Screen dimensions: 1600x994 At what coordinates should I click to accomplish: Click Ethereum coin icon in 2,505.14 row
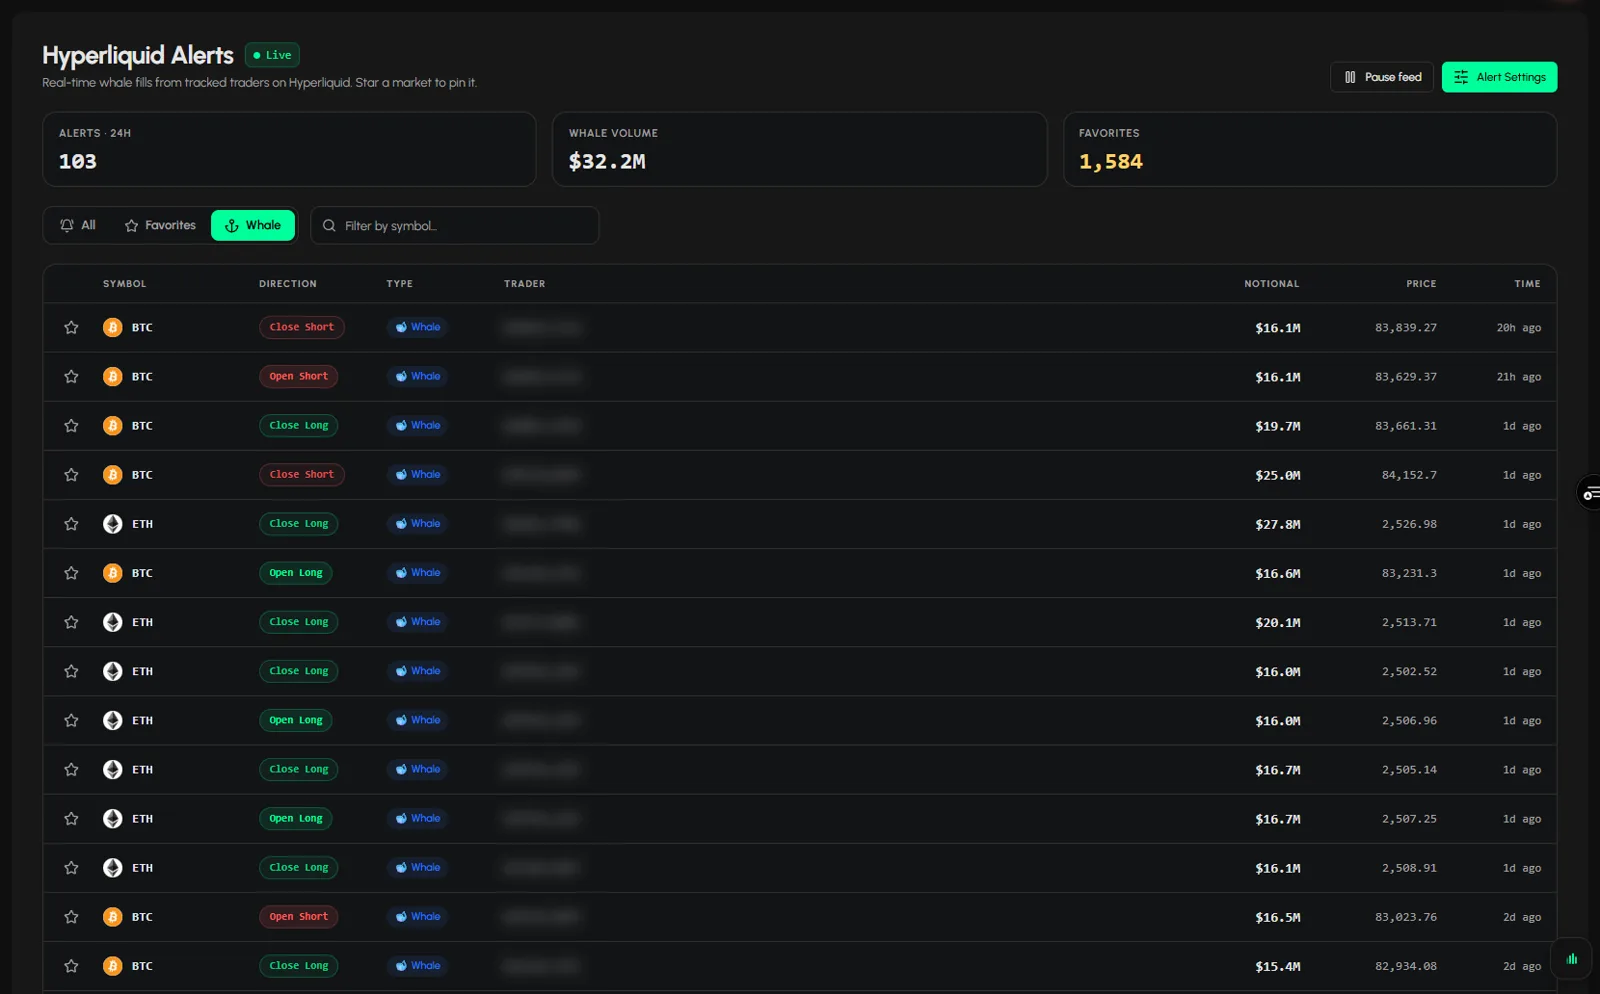113,769
